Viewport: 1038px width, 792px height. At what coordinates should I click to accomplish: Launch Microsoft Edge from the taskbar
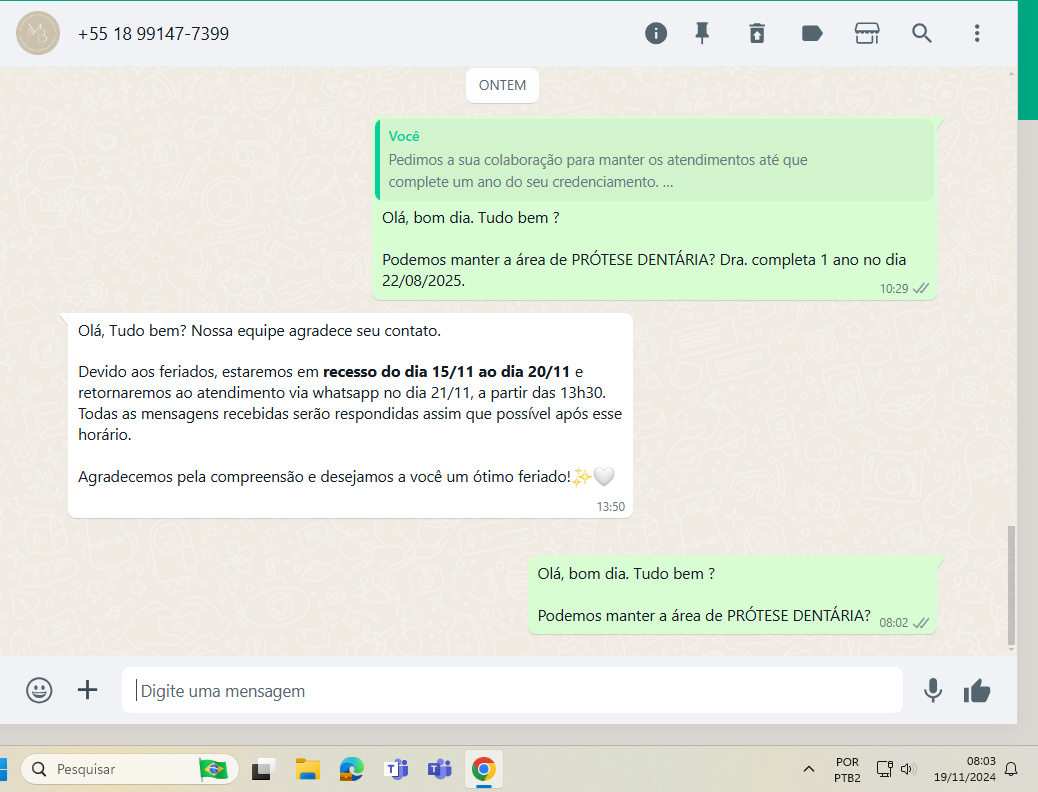tap(352, 769)
